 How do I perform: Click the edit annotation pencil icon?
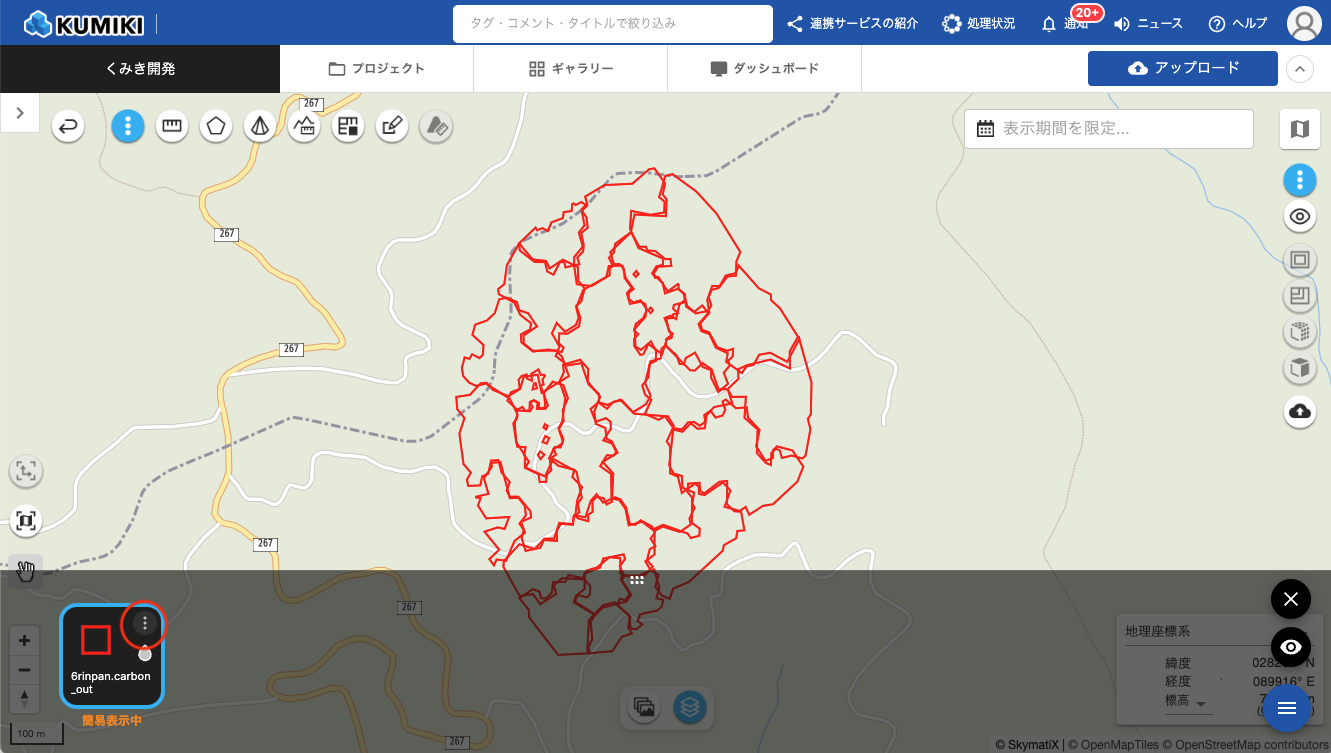click(x=392, y=126)
